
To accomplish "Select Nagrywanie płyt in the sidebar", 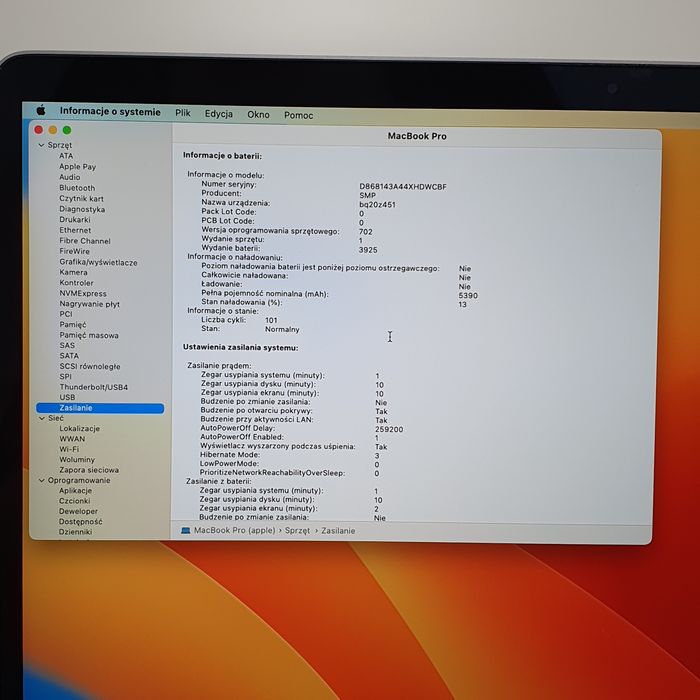I will point(89,304).
